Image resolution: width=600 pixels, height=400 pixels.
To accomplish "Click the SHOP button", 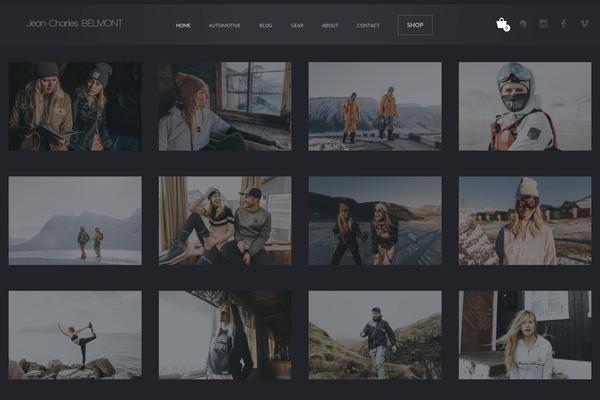I will (x=415, y=25).
